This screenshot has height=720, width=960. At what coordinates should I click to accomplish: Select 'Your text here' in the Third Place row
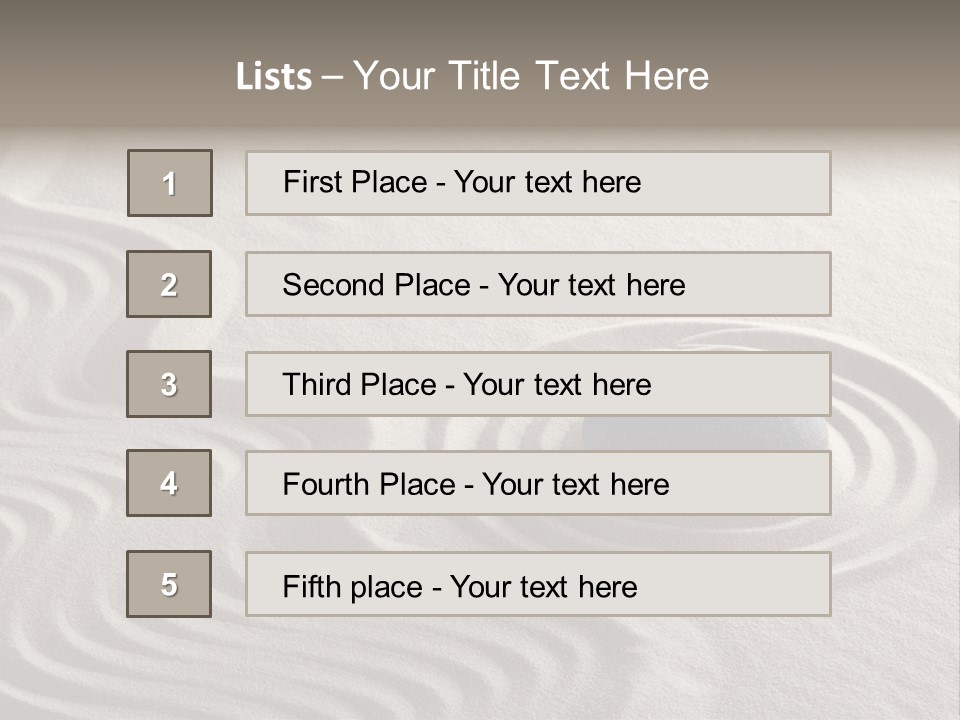click(557, 385)
